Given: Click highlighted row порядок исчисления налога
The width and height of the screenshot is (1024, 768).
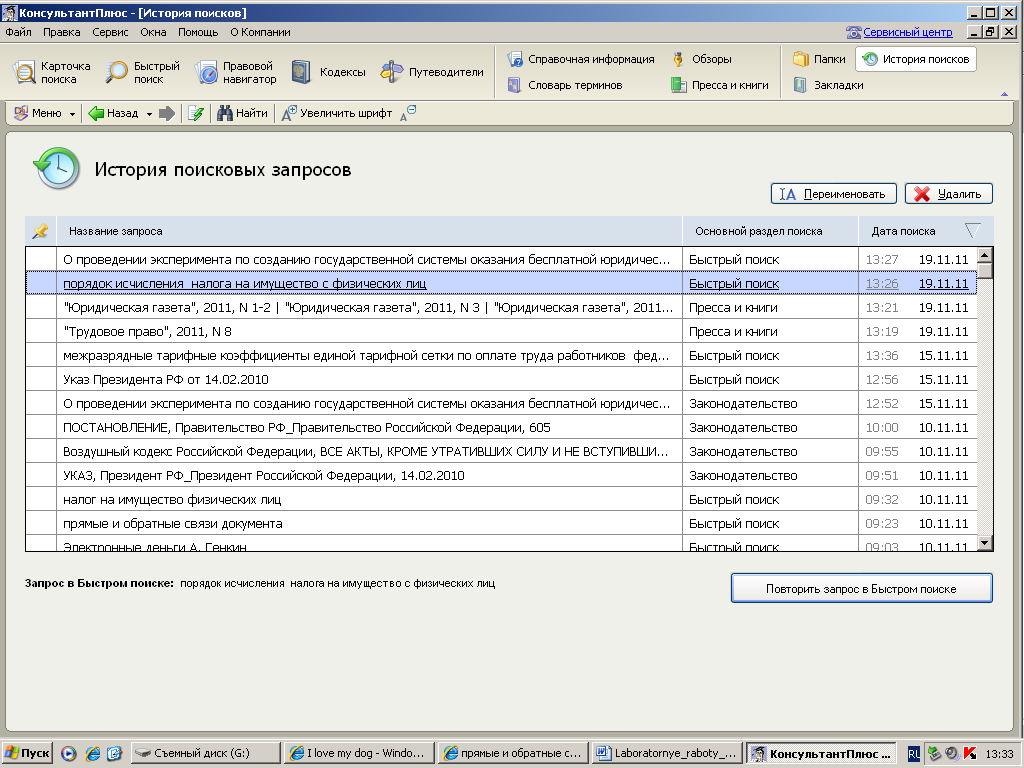Looking at the screenshot, I should pos(501,283).
